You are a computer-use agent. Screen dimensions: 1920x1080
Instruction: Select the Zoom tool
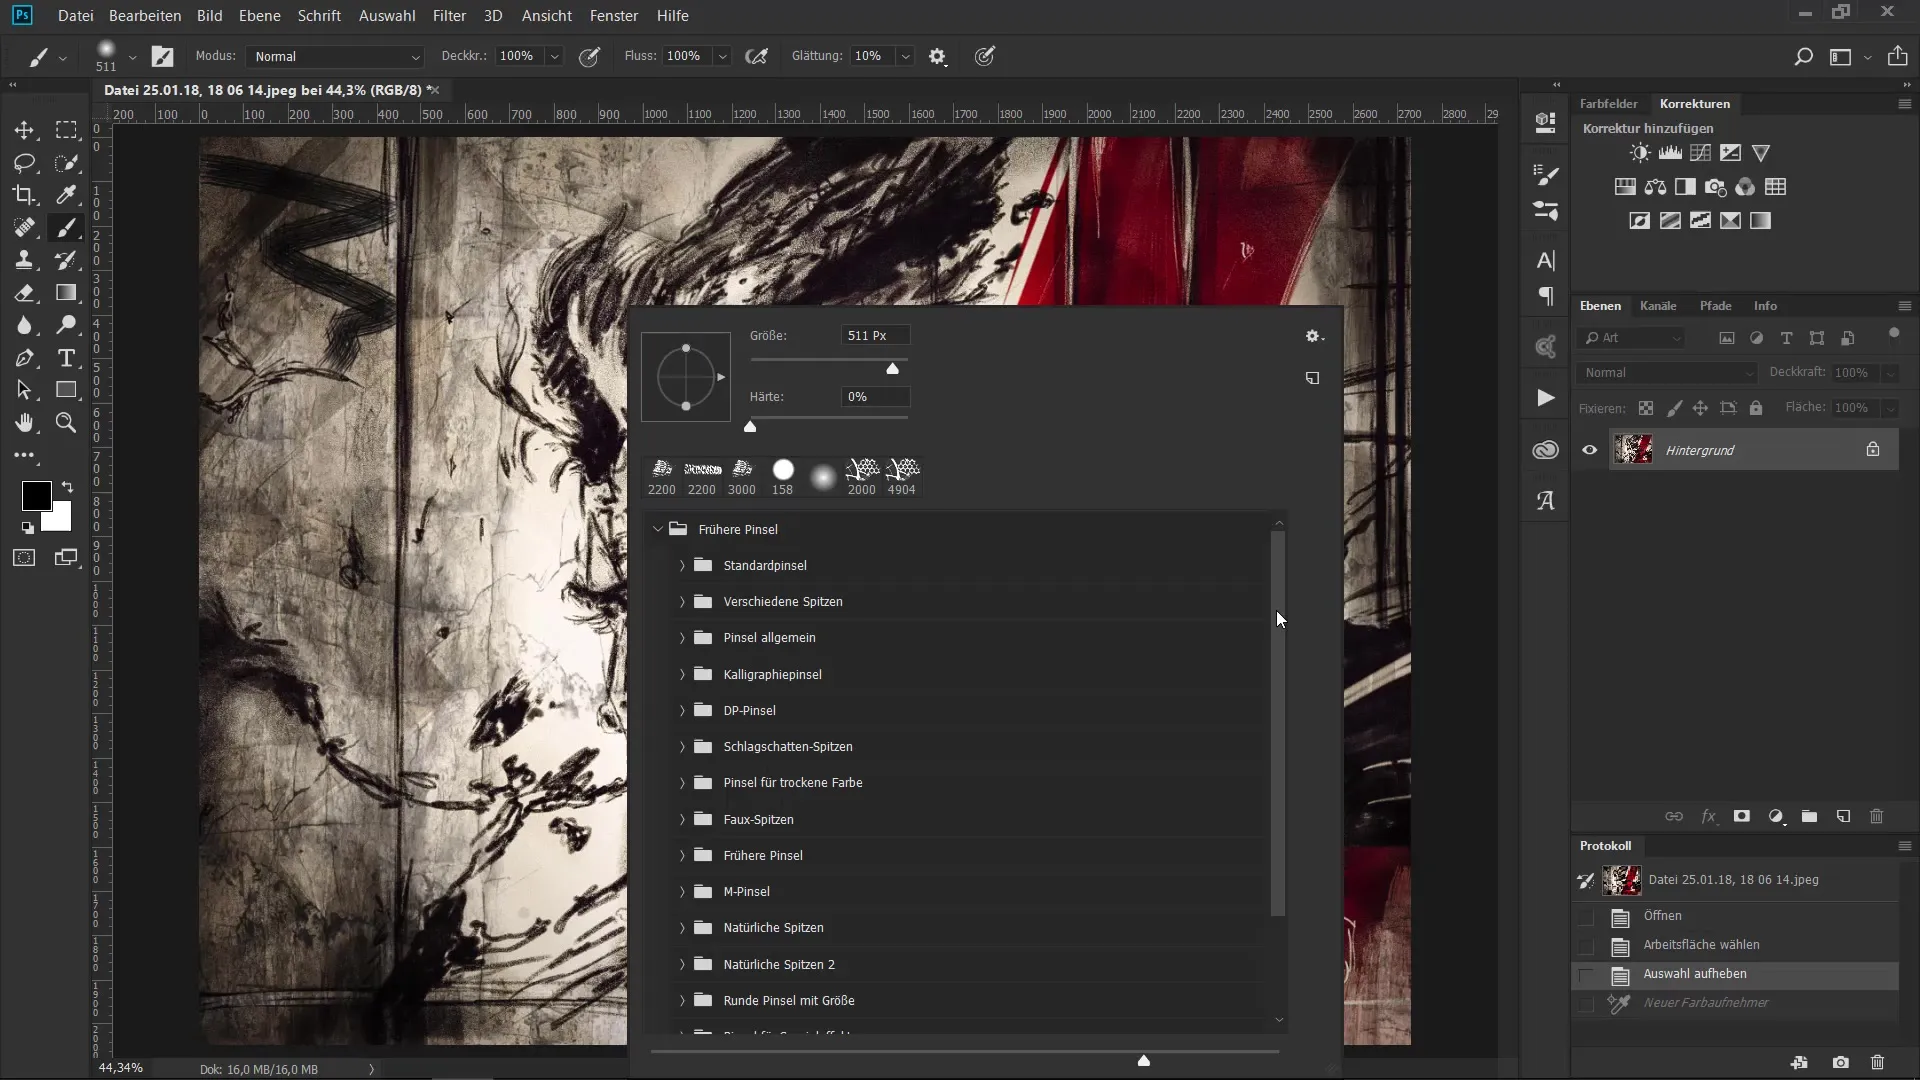click(66, 423)
